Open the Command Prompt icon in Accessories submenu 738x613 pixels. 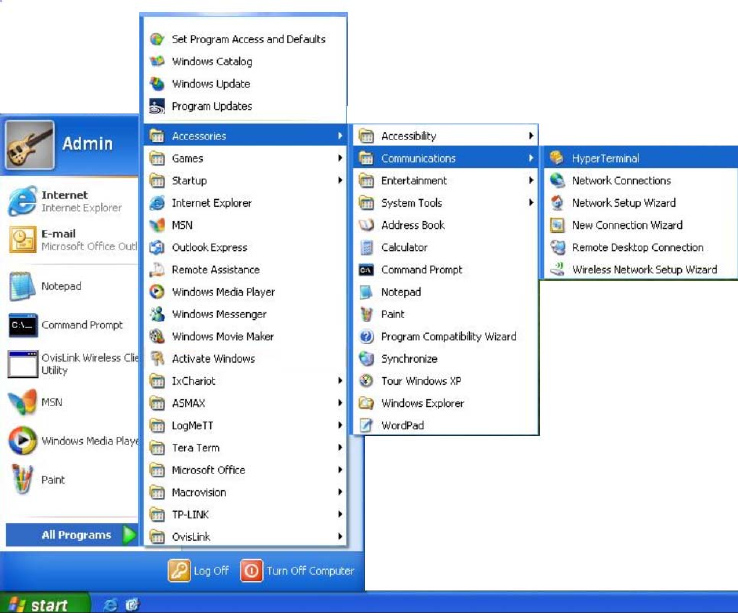tap(366, 270)
